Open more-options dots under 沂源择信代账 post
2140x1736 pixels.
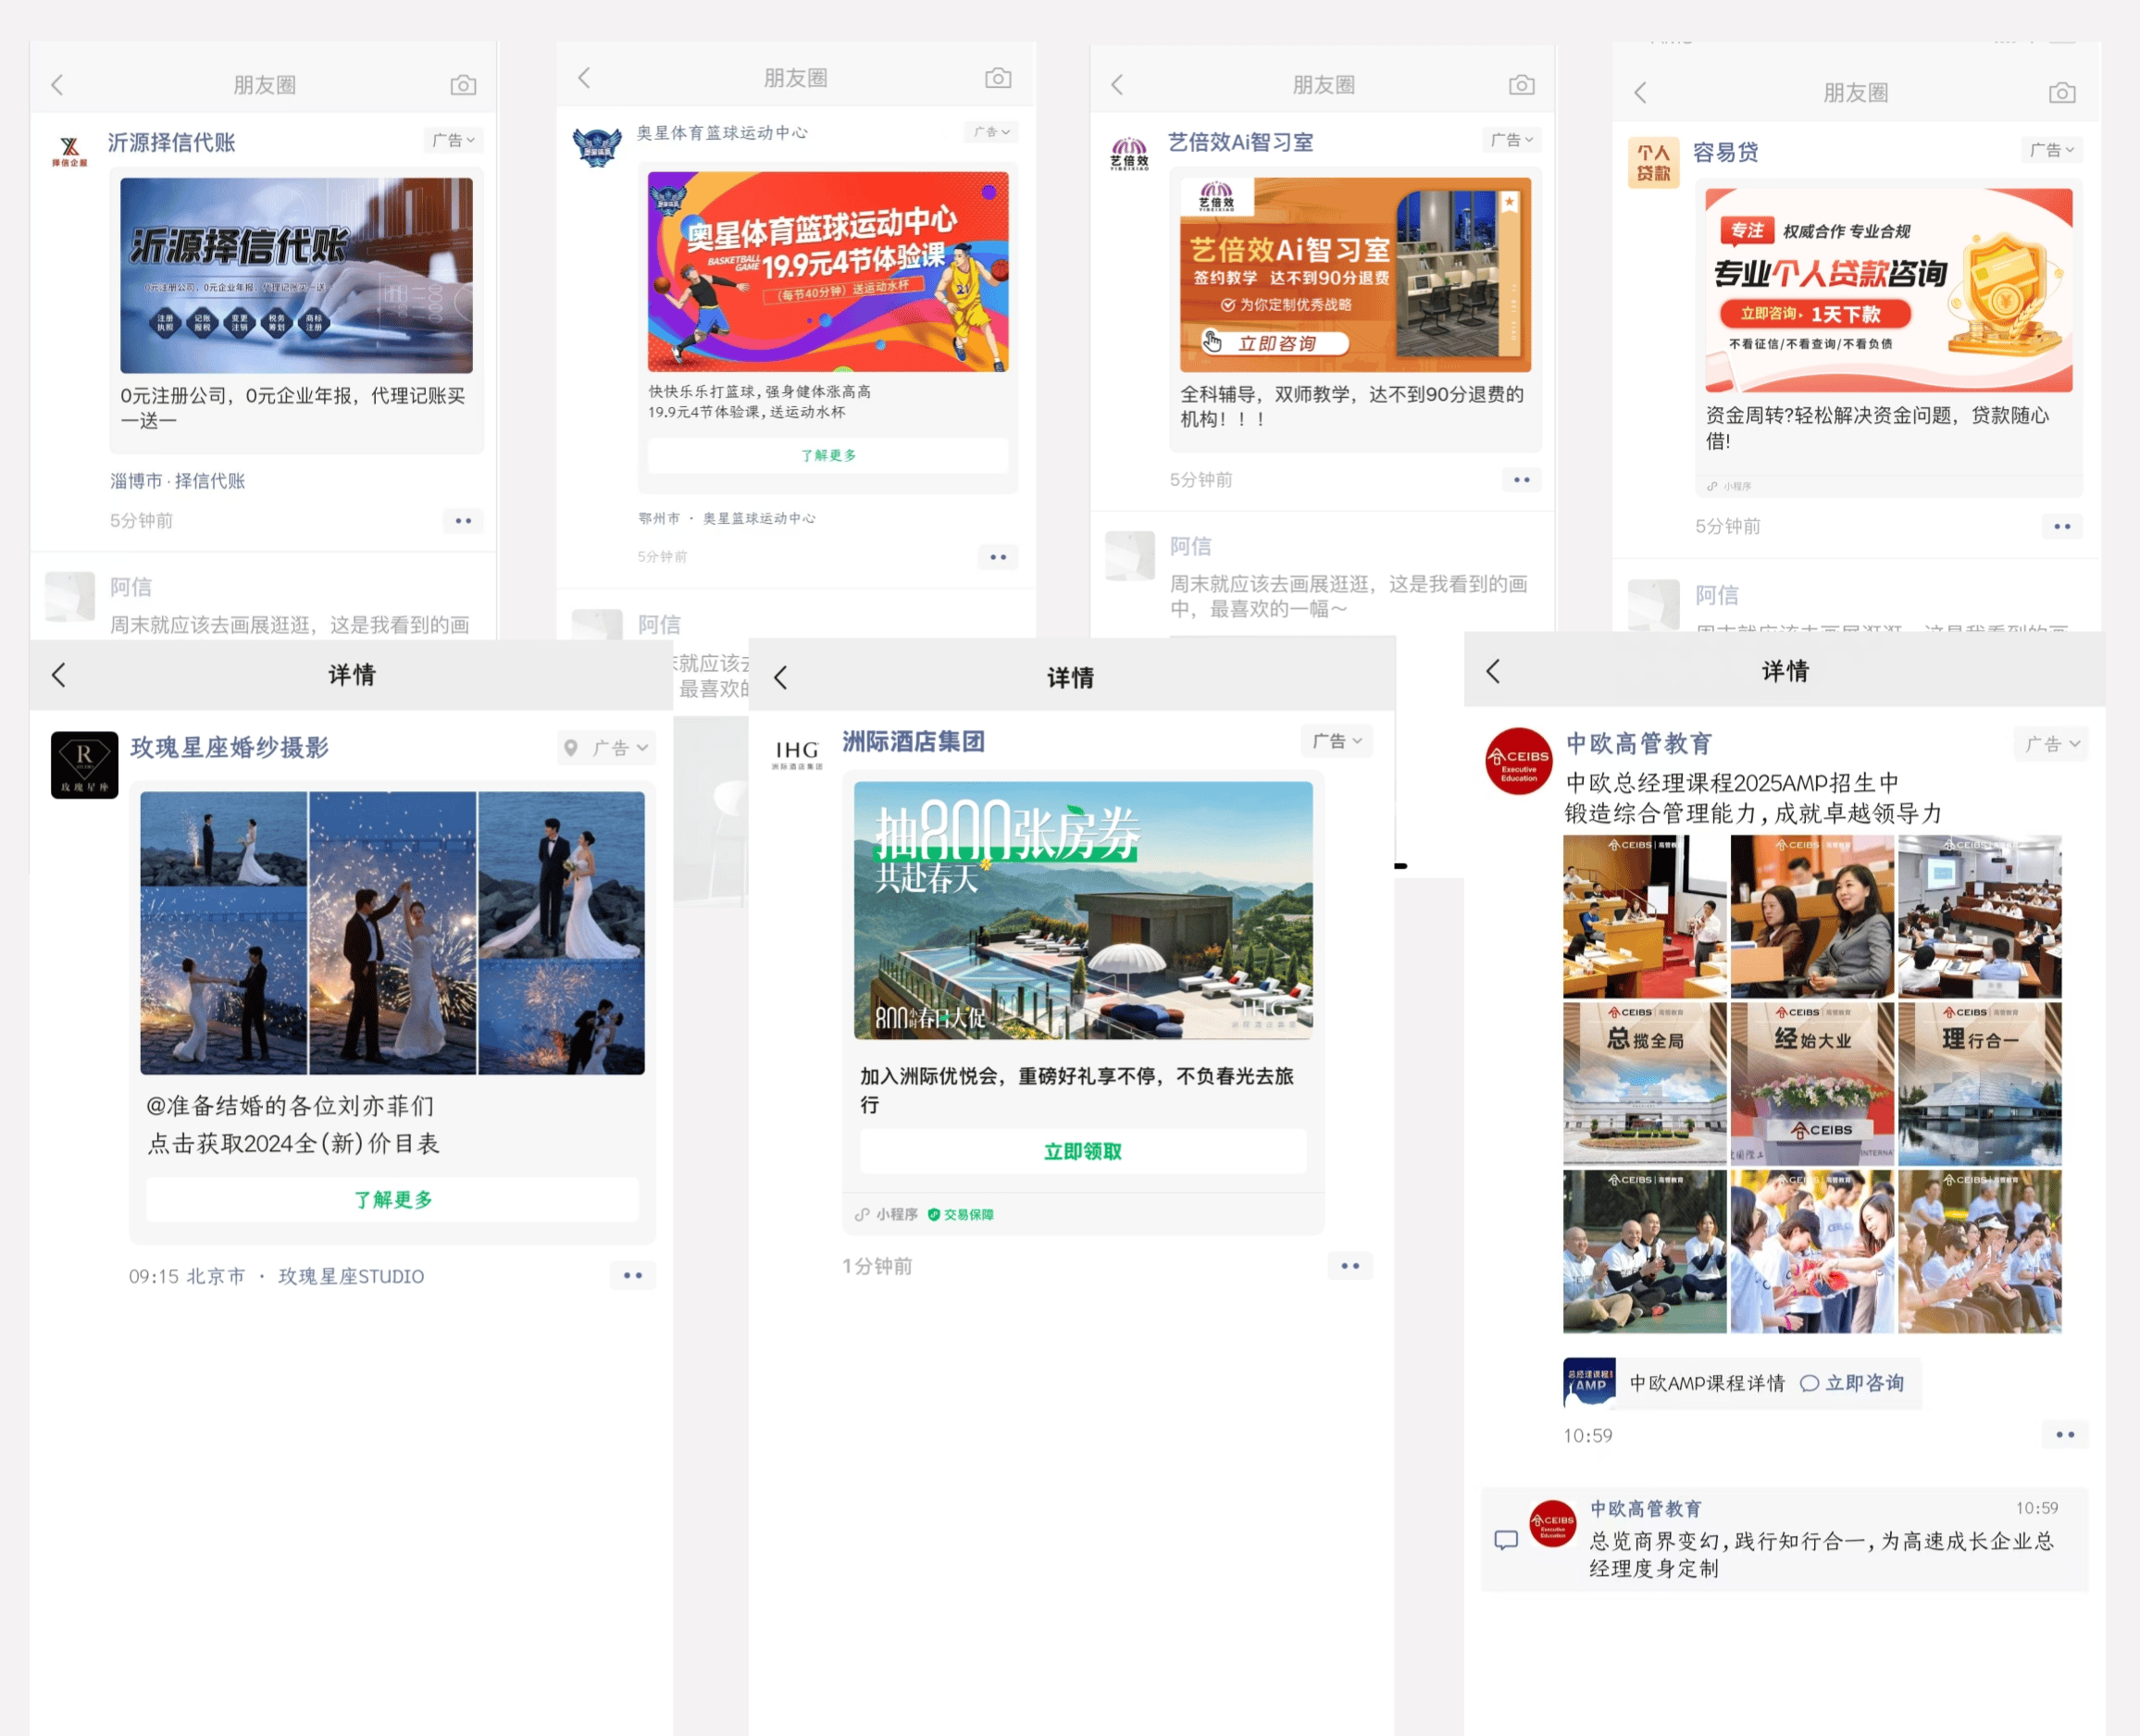coord(463,521)
